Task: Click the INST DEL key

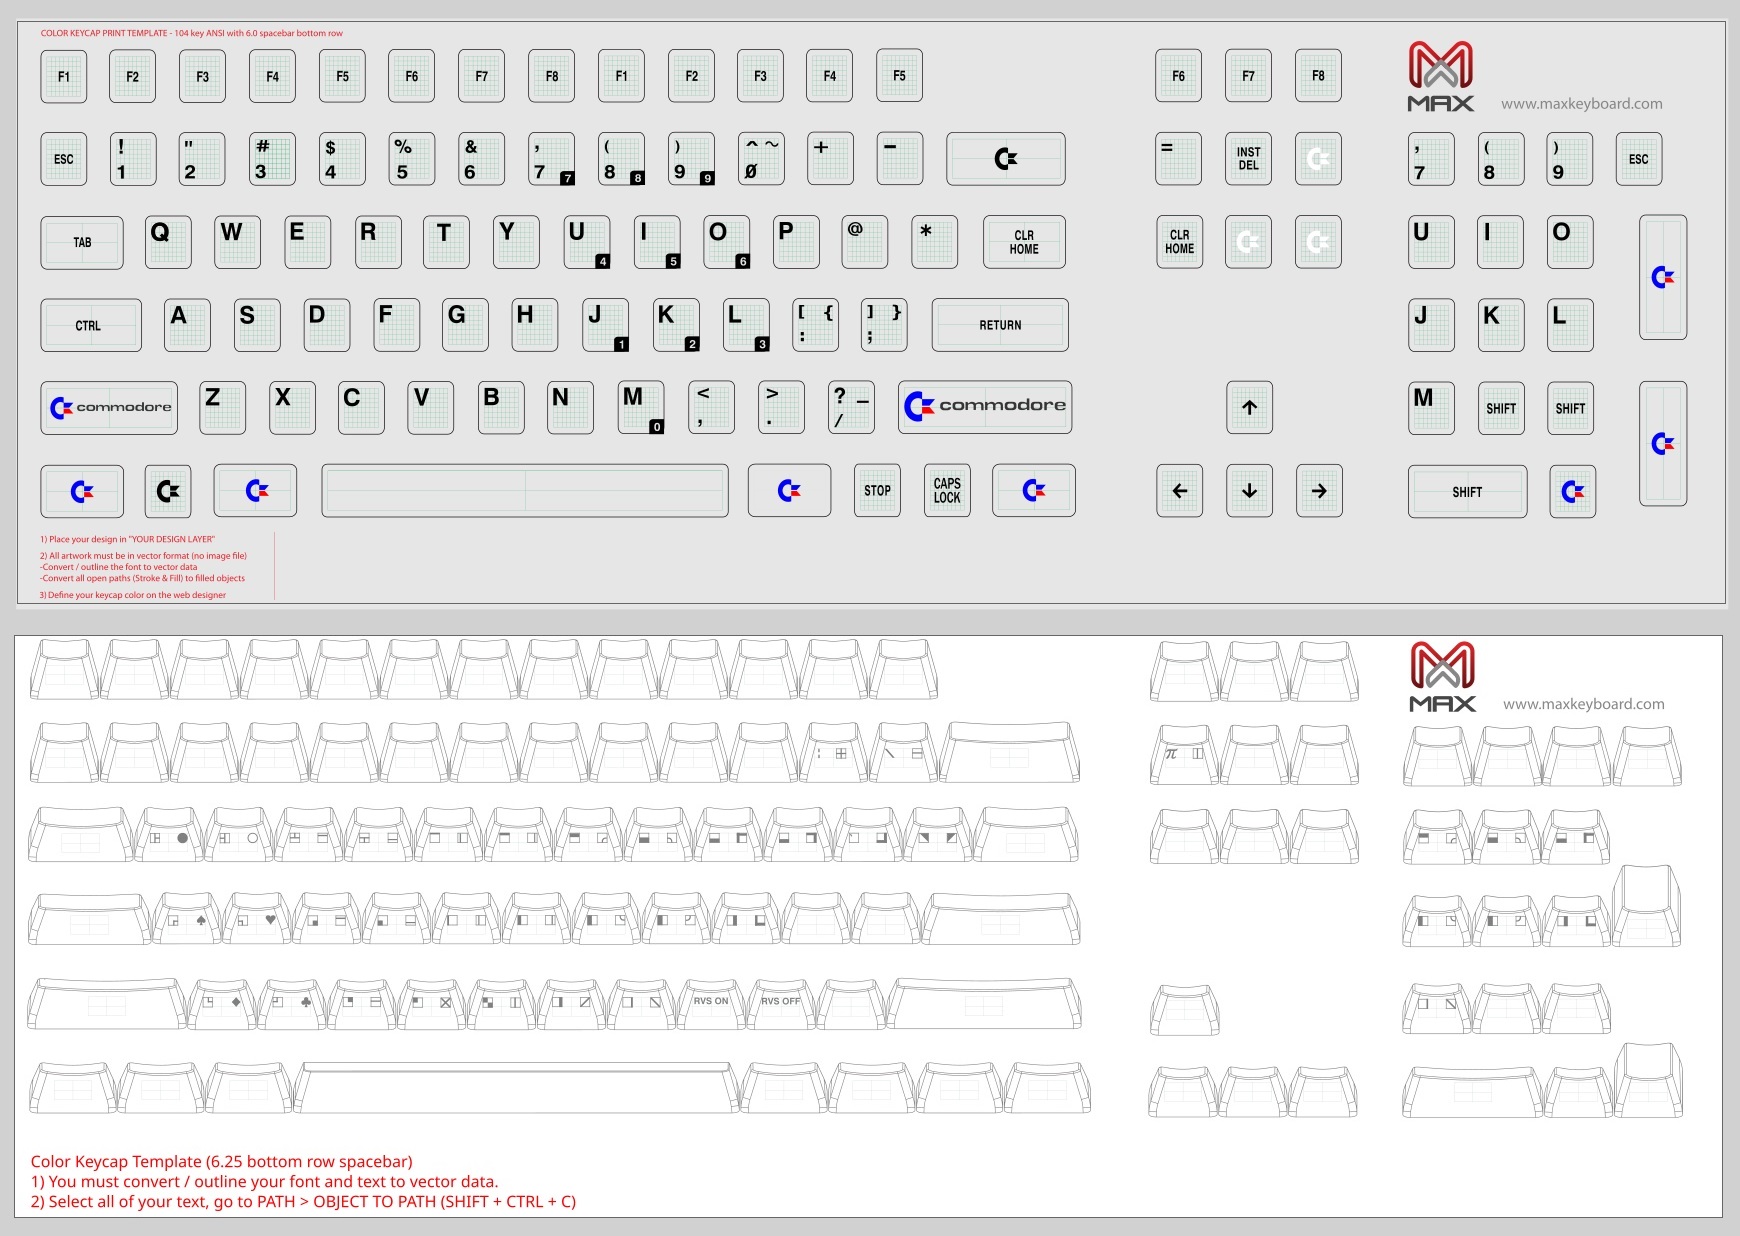Action: click(x=1248, y=159)
